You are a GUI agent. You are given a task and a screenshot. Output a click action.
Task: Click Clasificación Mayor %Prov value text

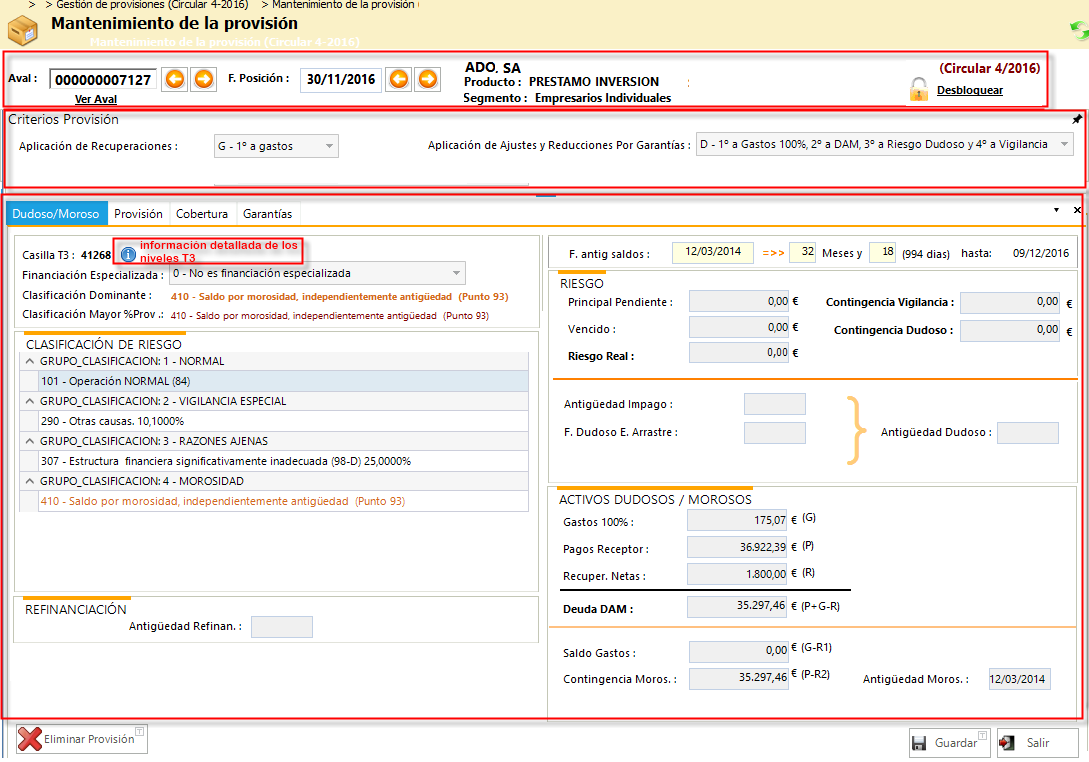[330, 316]
